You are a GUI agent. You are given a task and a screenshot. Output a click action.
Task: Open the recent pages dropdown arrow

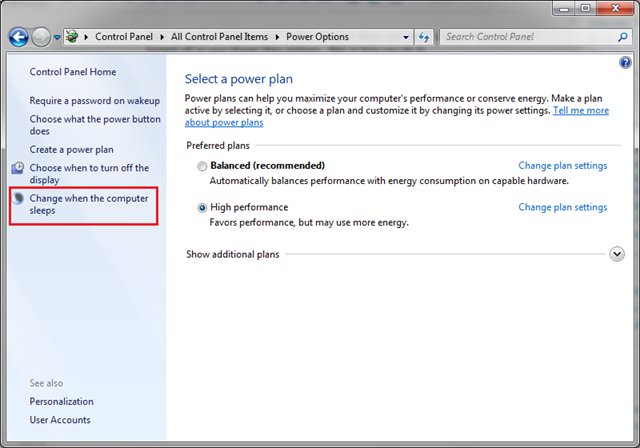coord(57,38)
